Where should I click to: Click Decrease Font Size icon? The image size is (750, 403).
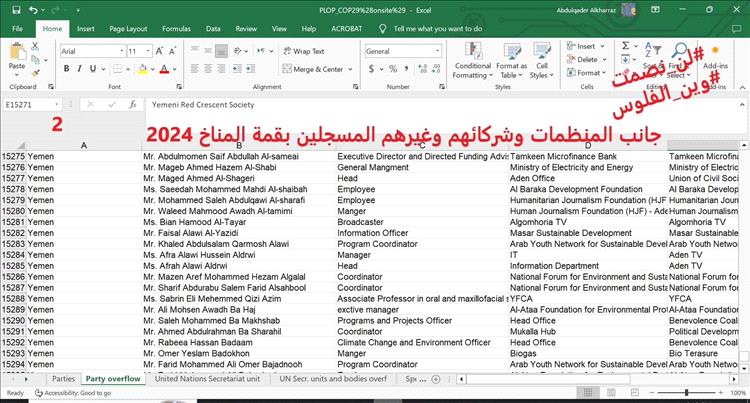click(172, 51)
